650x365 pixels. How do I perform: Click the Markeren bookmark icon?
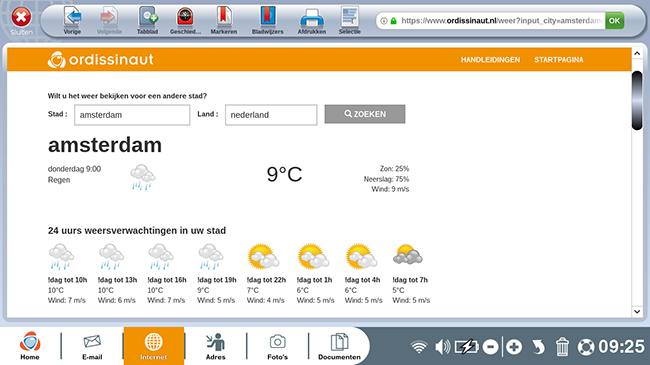click(224, 17)
